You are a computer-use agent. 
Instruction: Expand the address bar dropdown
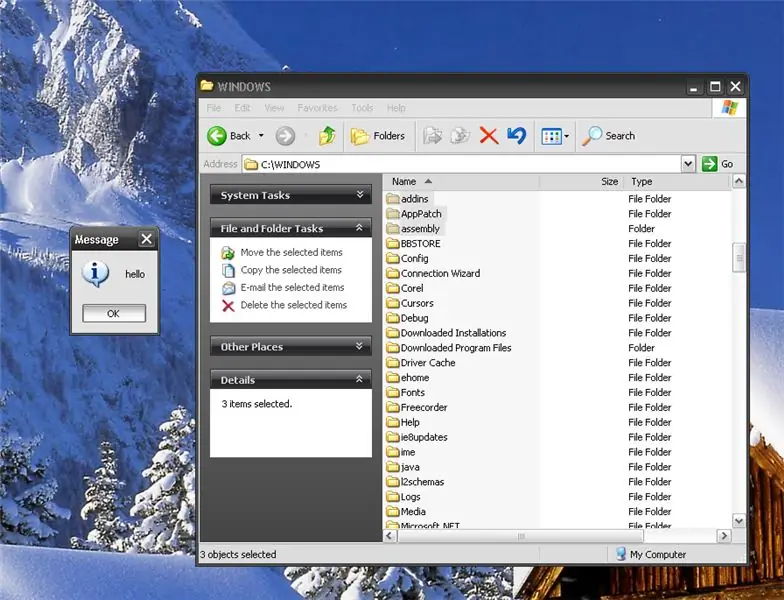coord(688,164)
